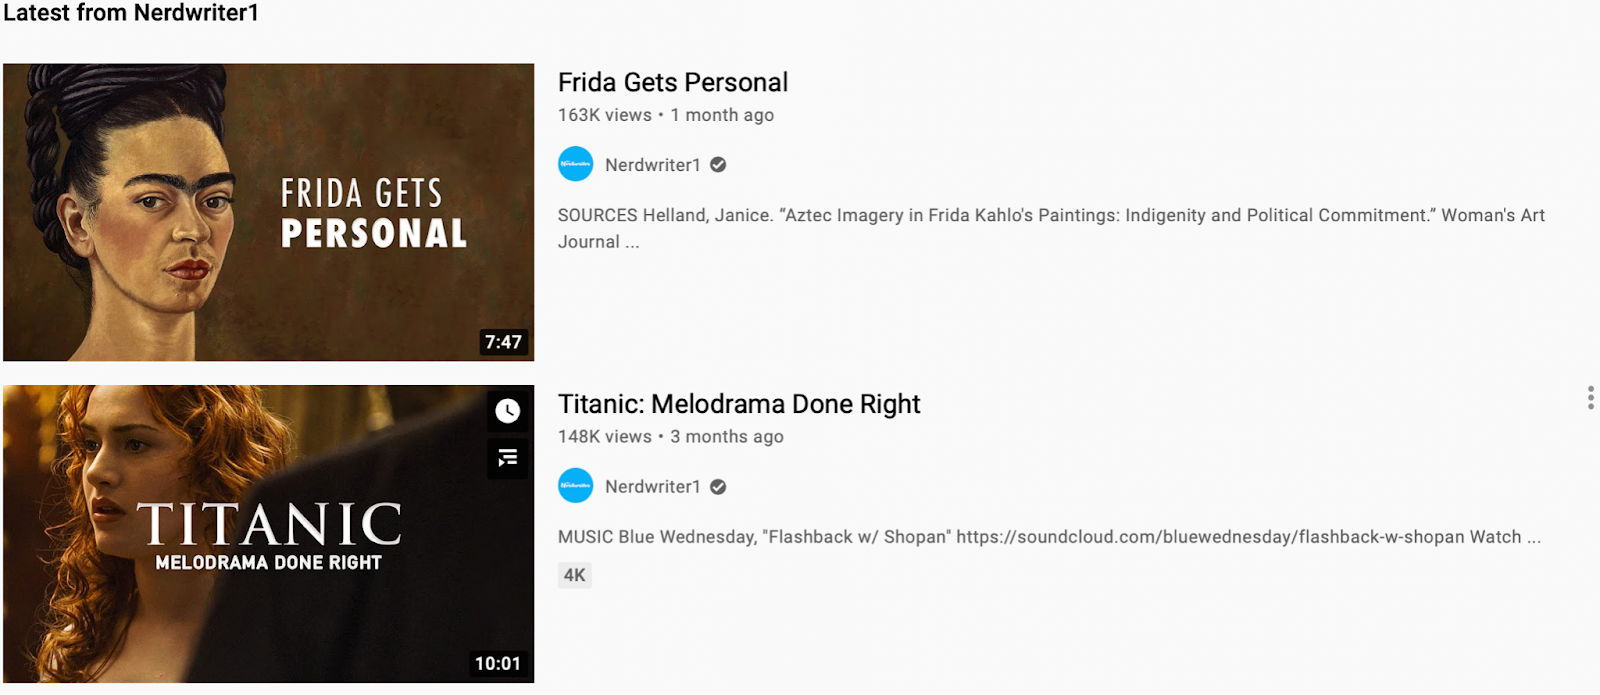
Task: Click the 7:47 duration badge on Frida thumbnail
Action: pos(503,342)
